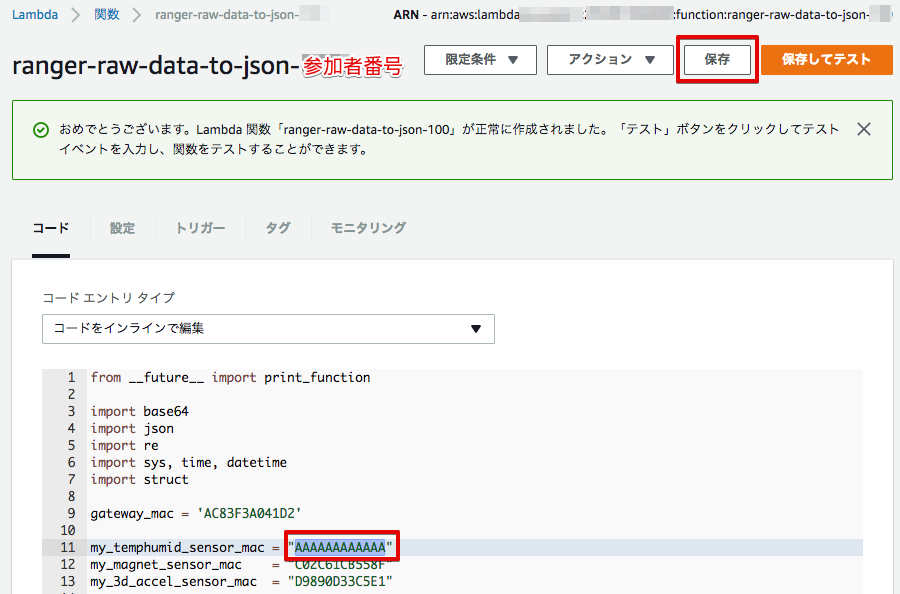This screenshot has height=594, width=900.
Task: Click the import base64 code line
Action: pos(139,411)
